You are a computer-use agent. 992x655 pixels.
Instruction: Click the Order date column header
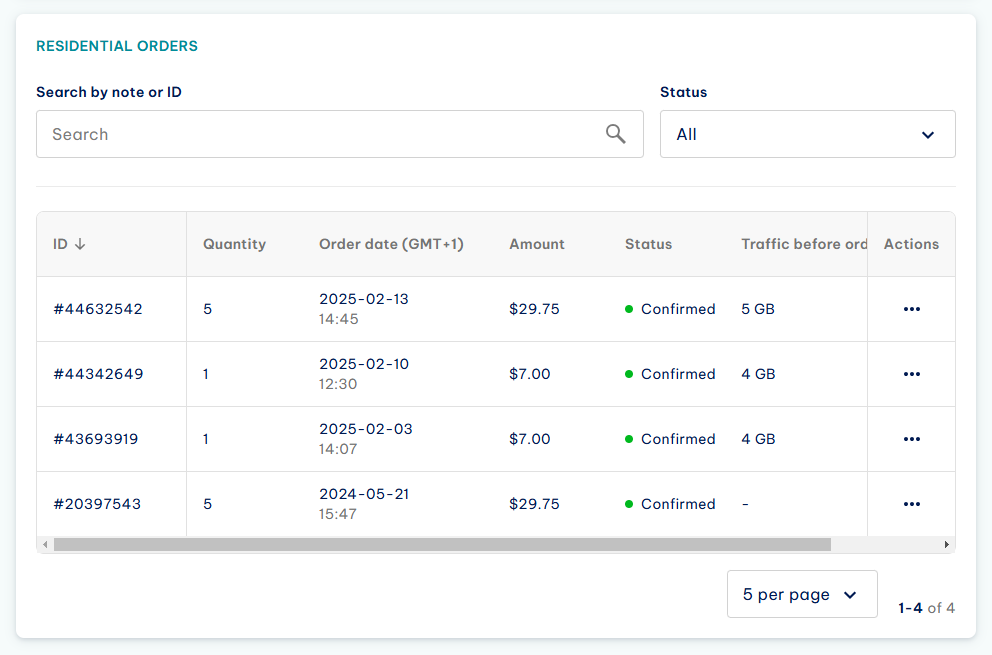tap(391, 244)
